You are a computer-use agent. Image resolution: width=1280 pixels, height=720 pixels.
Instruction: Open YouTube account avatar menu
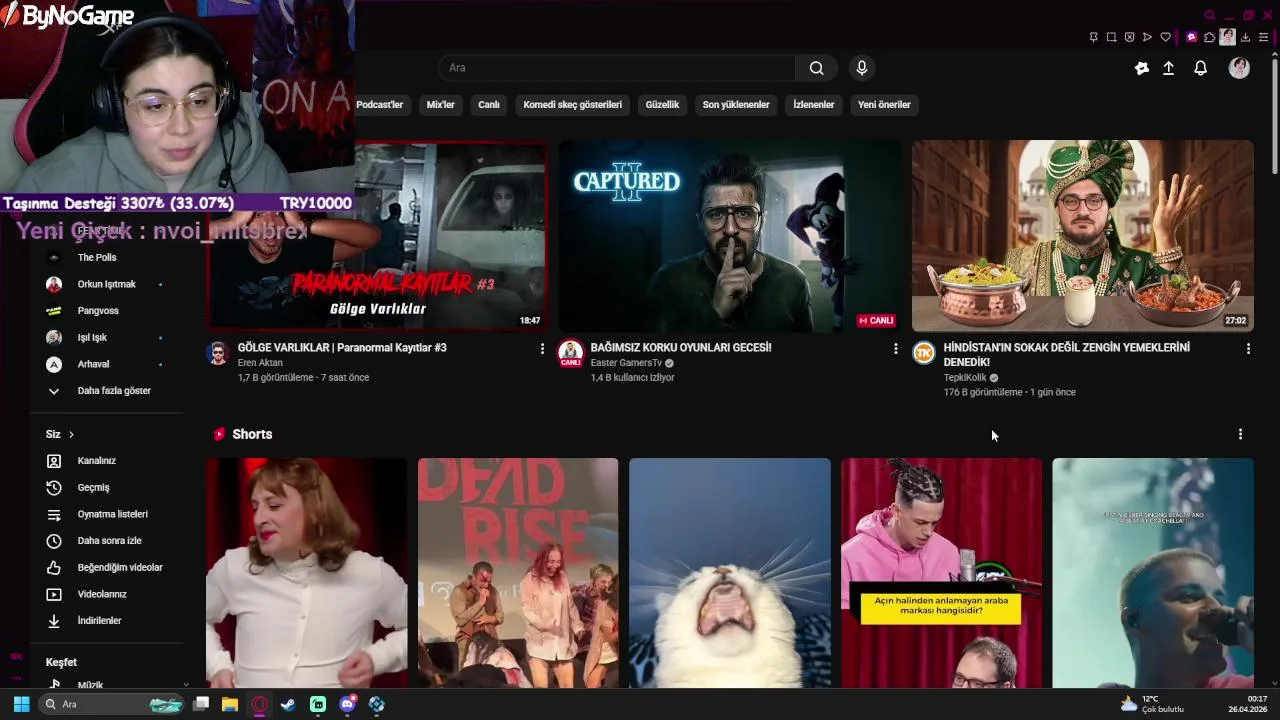click(1239, 68)
